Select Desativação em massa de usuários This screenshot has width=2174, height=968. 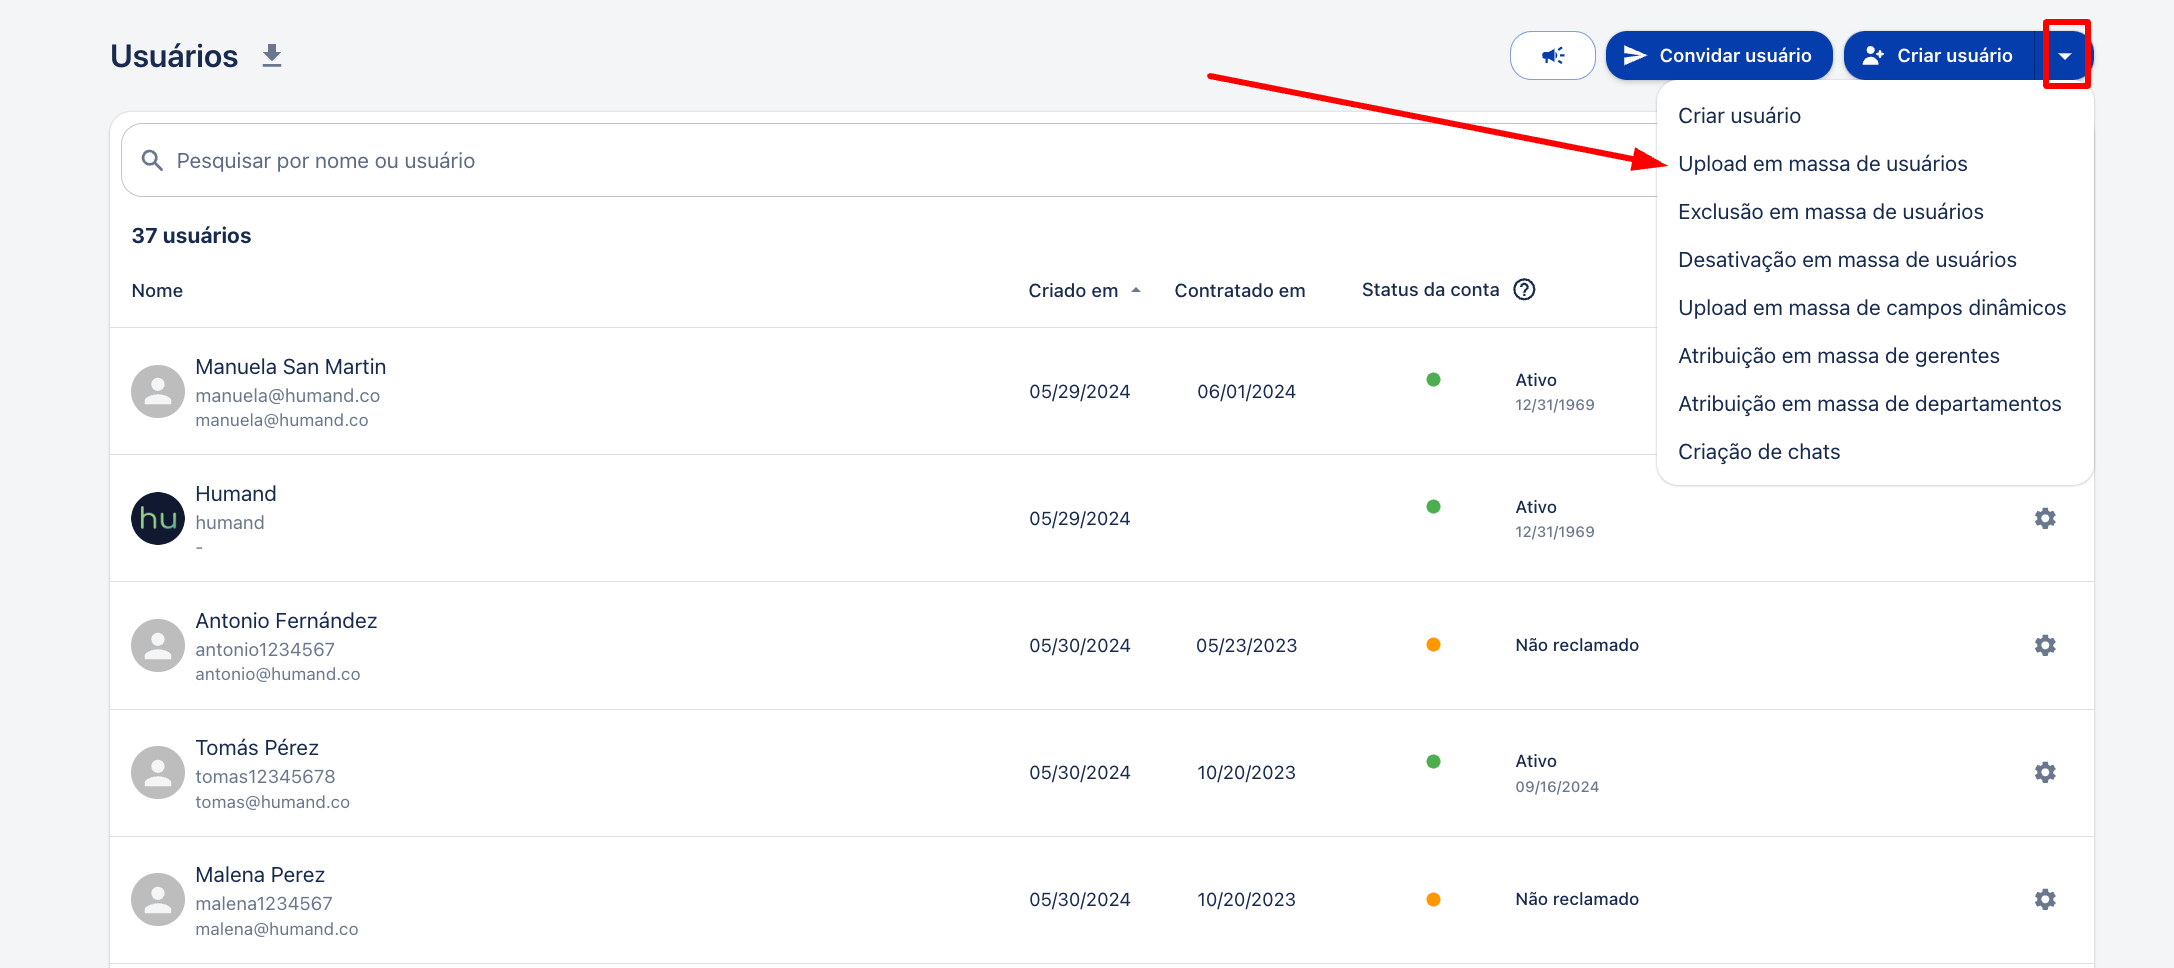[1846, 260]
